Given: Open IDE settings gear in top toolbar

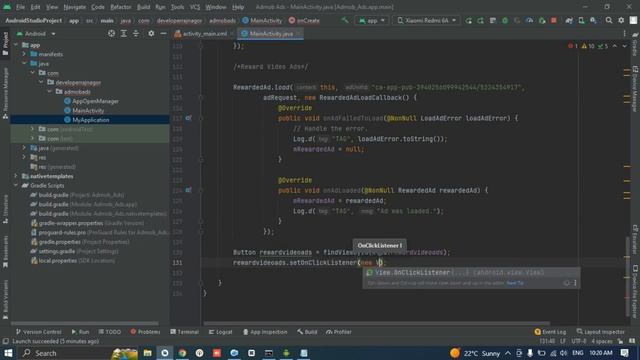Looking at the screenshot, I should 621,20.
